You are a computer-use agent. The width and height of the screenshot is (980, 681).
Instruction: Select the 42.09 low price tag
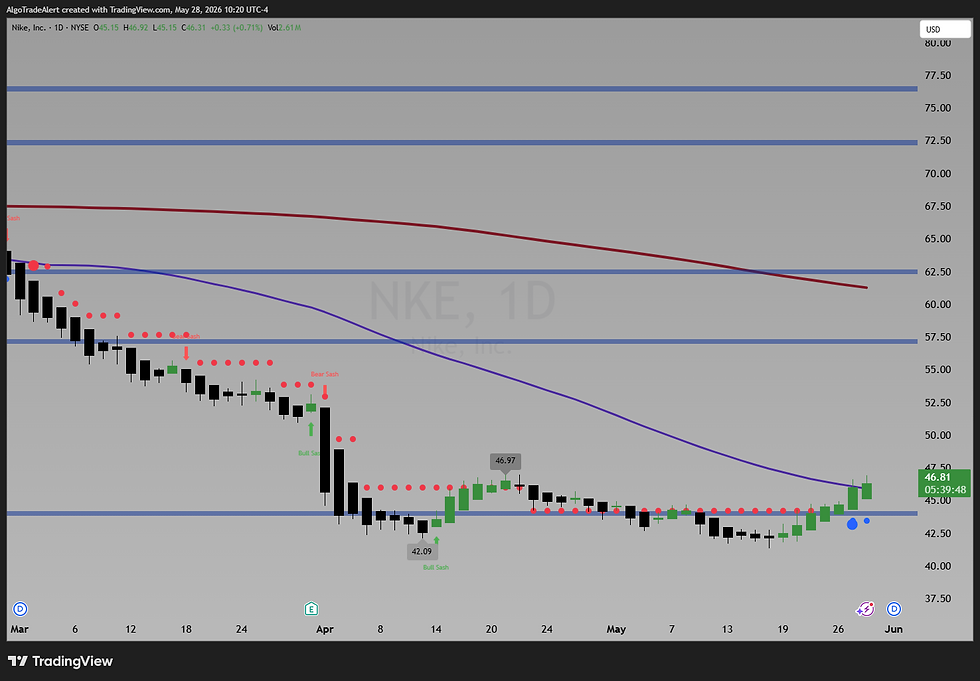point(422,552)
